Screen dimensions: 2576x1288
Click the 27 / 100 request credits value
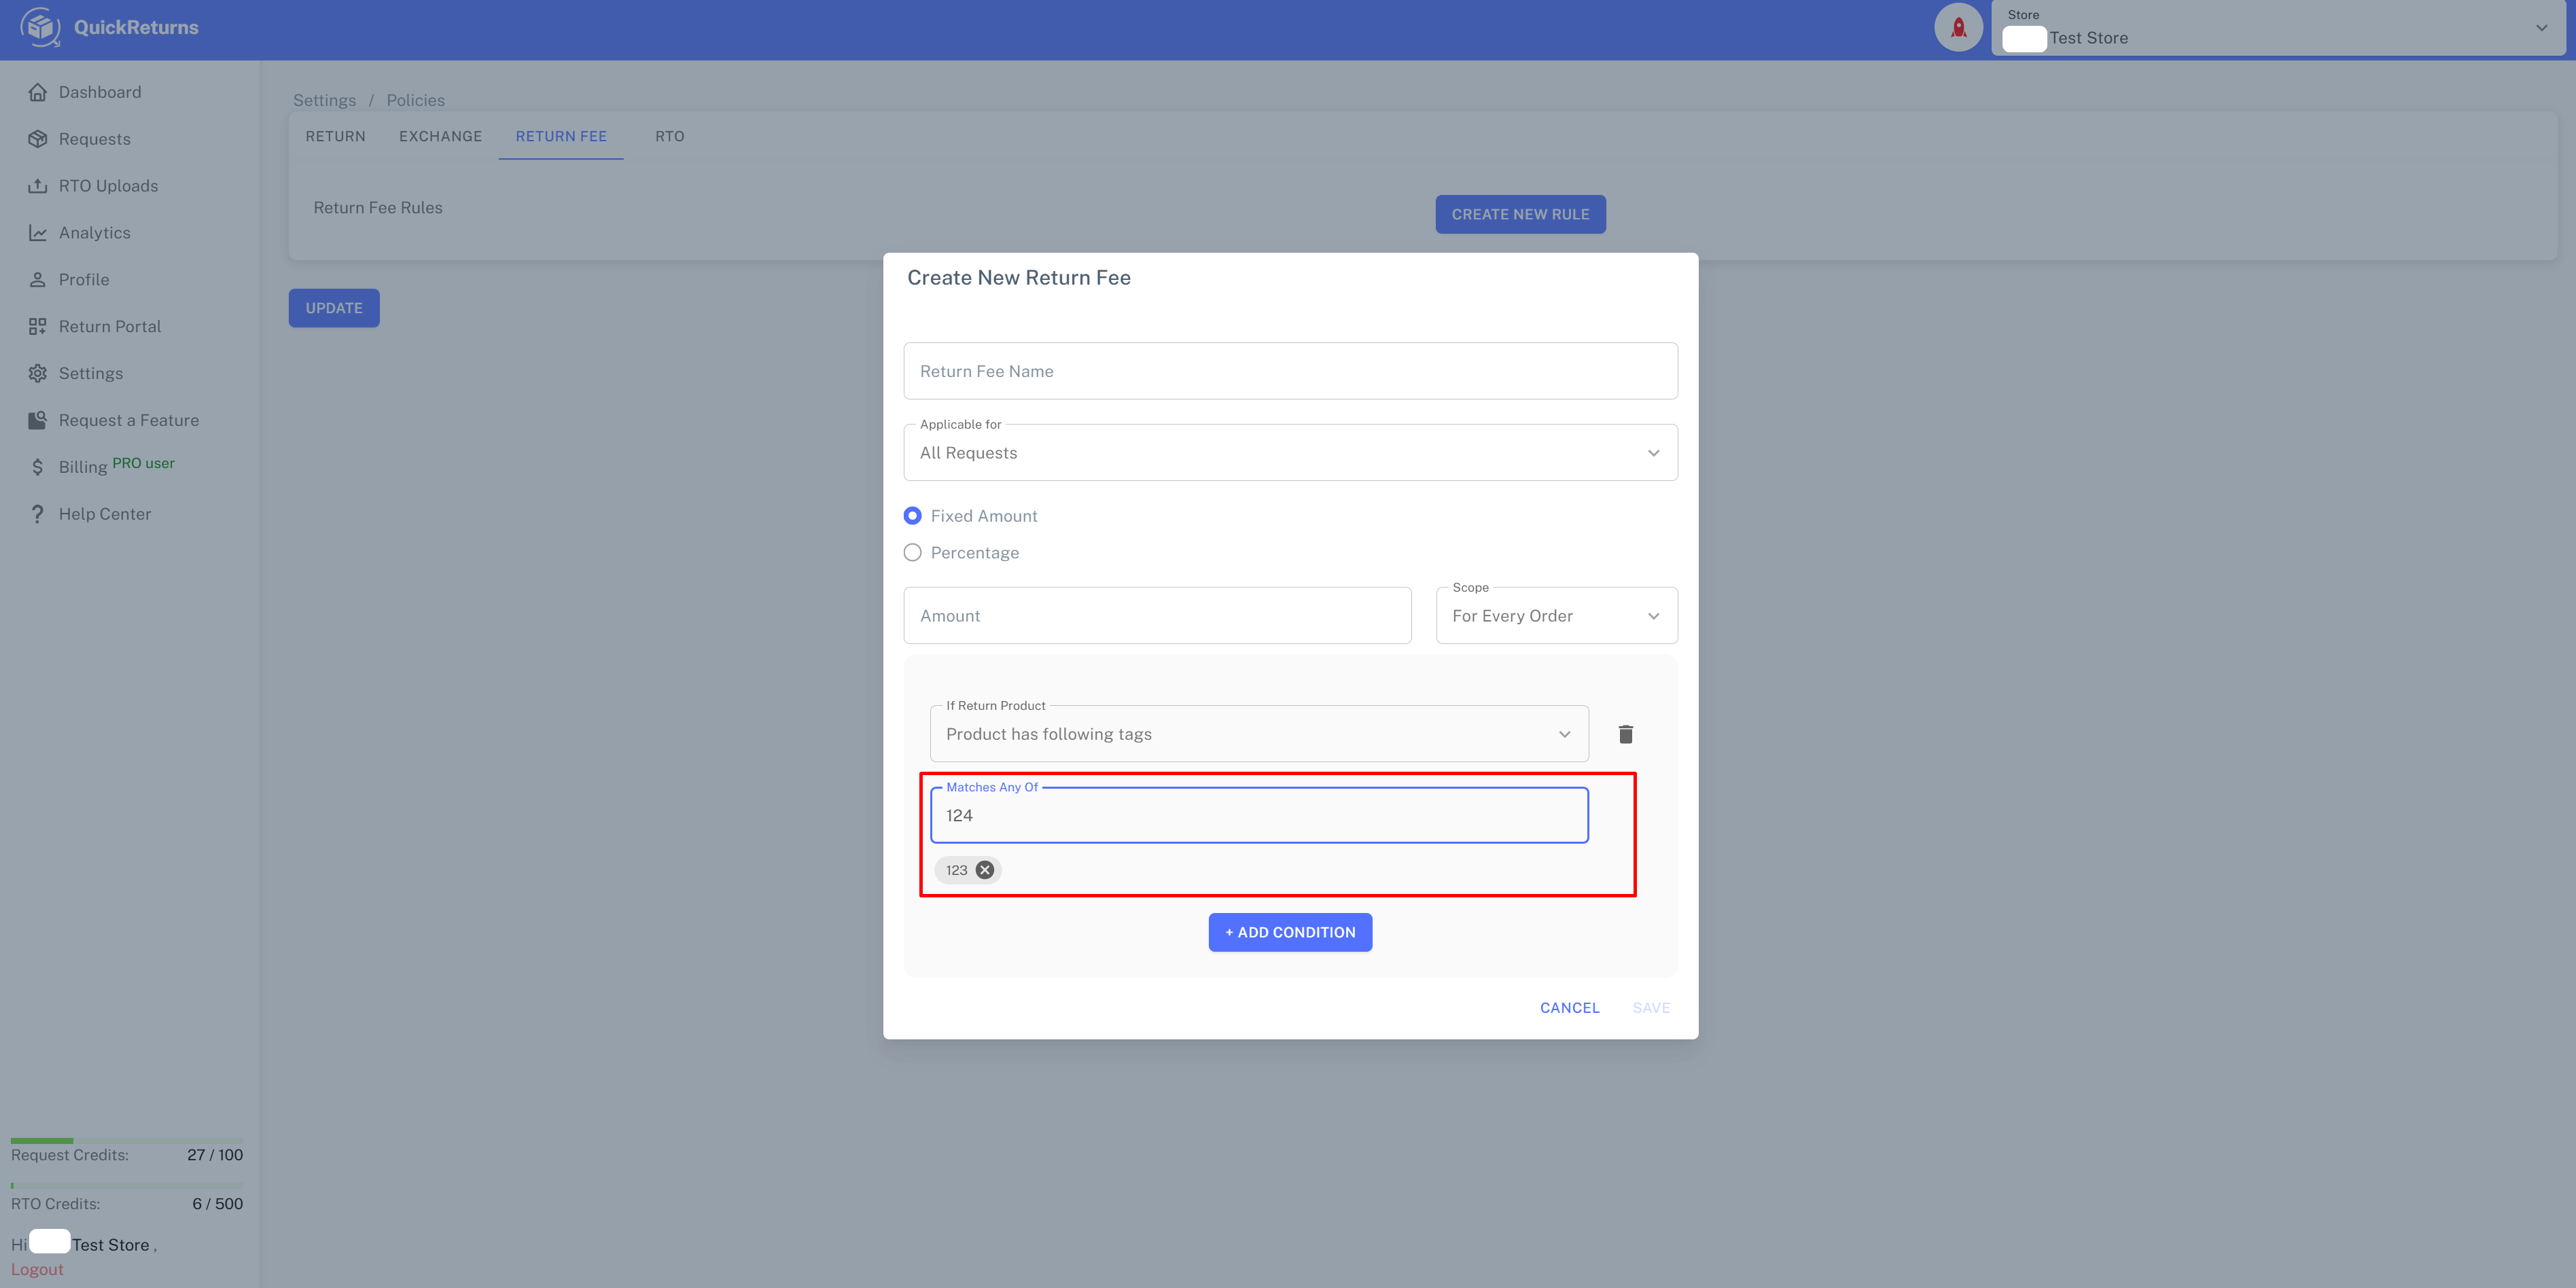[215, 1155]
